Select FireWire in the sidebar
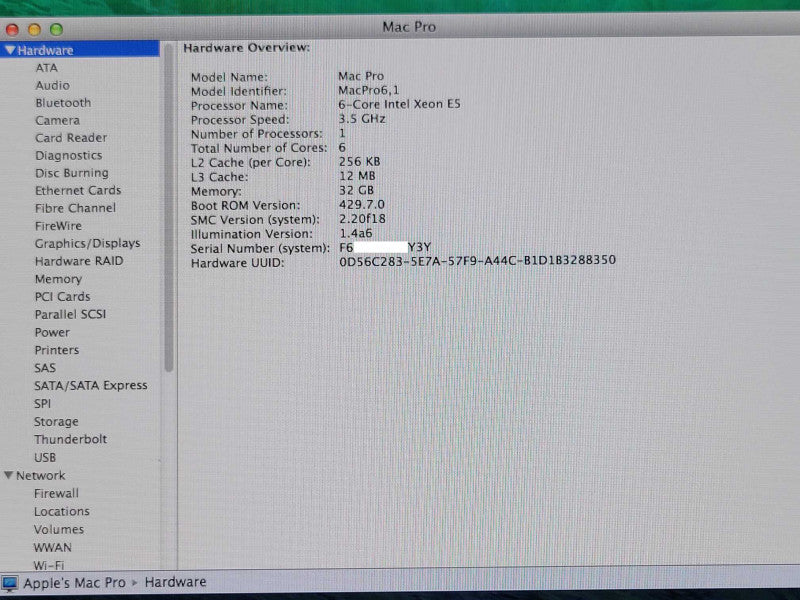 click(x=58, y=226)
